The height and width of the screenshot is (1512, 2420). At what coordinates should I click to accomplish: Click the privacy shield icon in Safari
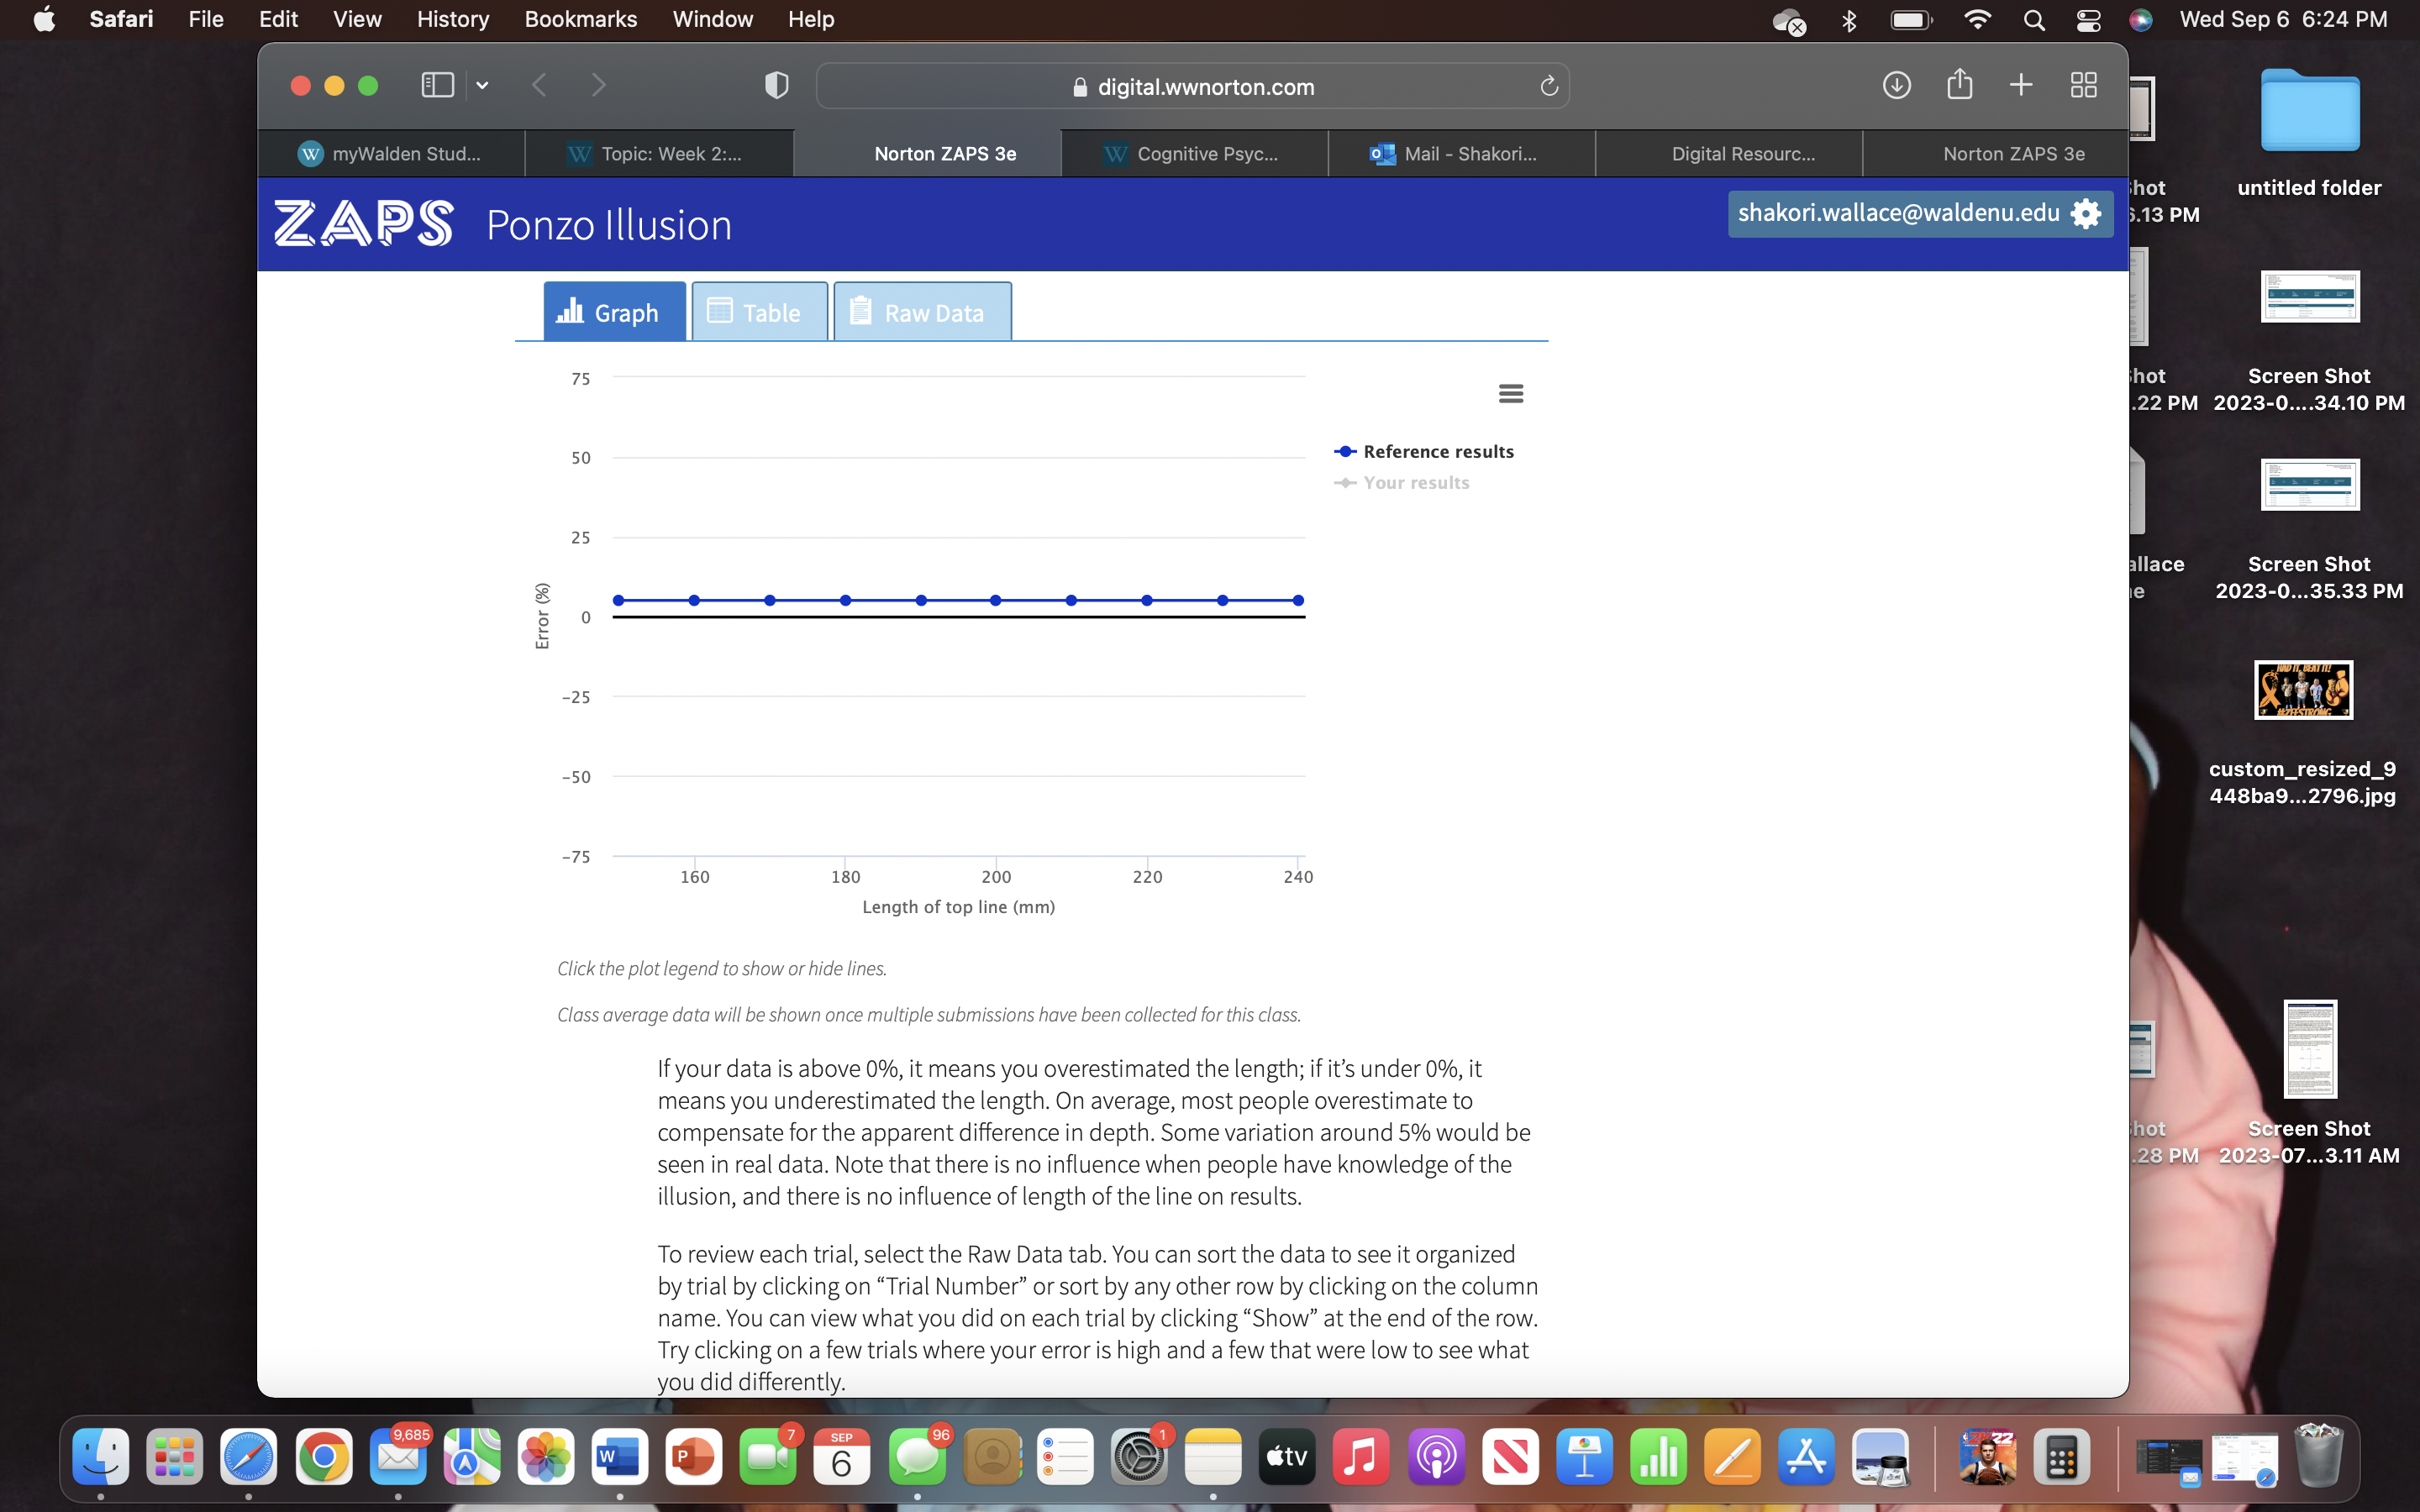point(776,85)
